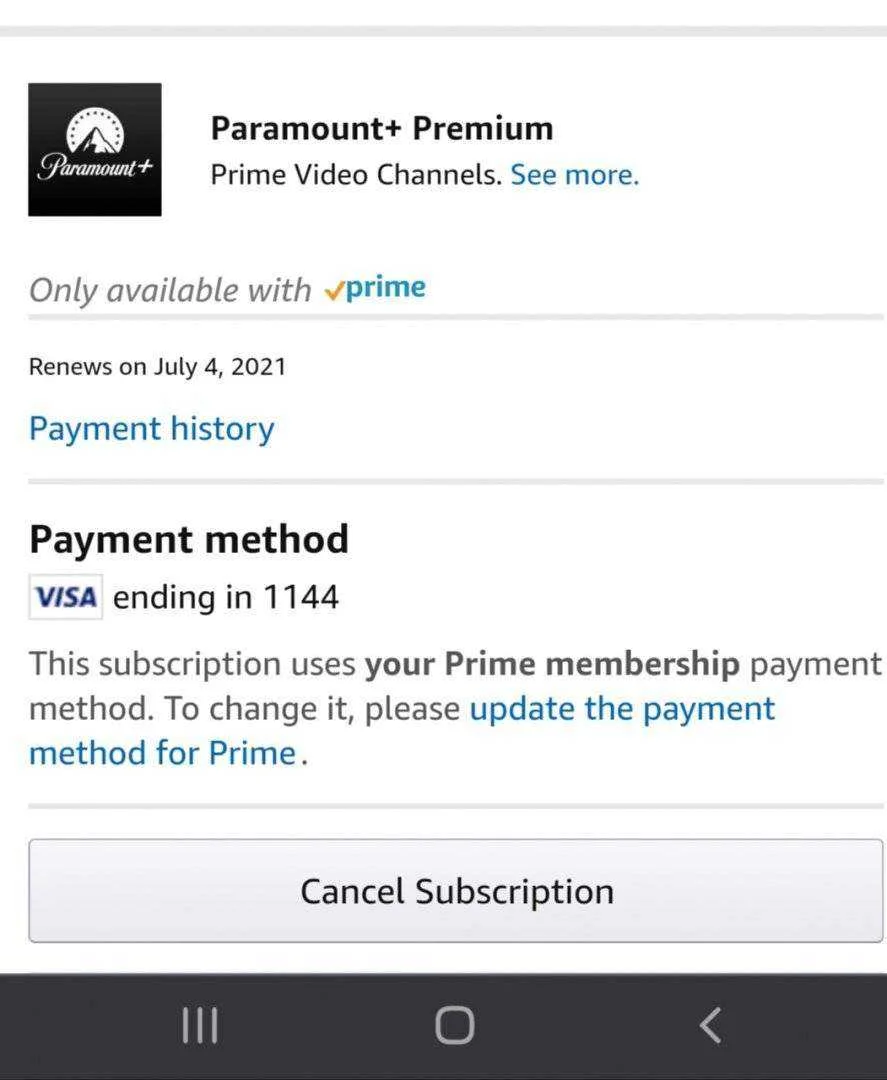
Task: Open the See more link
Action: tap(575, 174)
